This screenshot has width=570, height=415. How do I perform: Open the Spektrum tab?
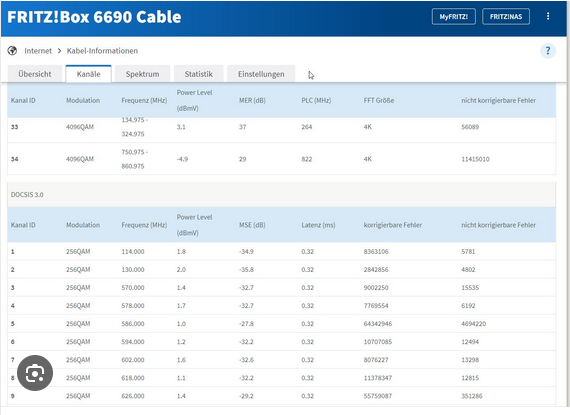[142, 74]
